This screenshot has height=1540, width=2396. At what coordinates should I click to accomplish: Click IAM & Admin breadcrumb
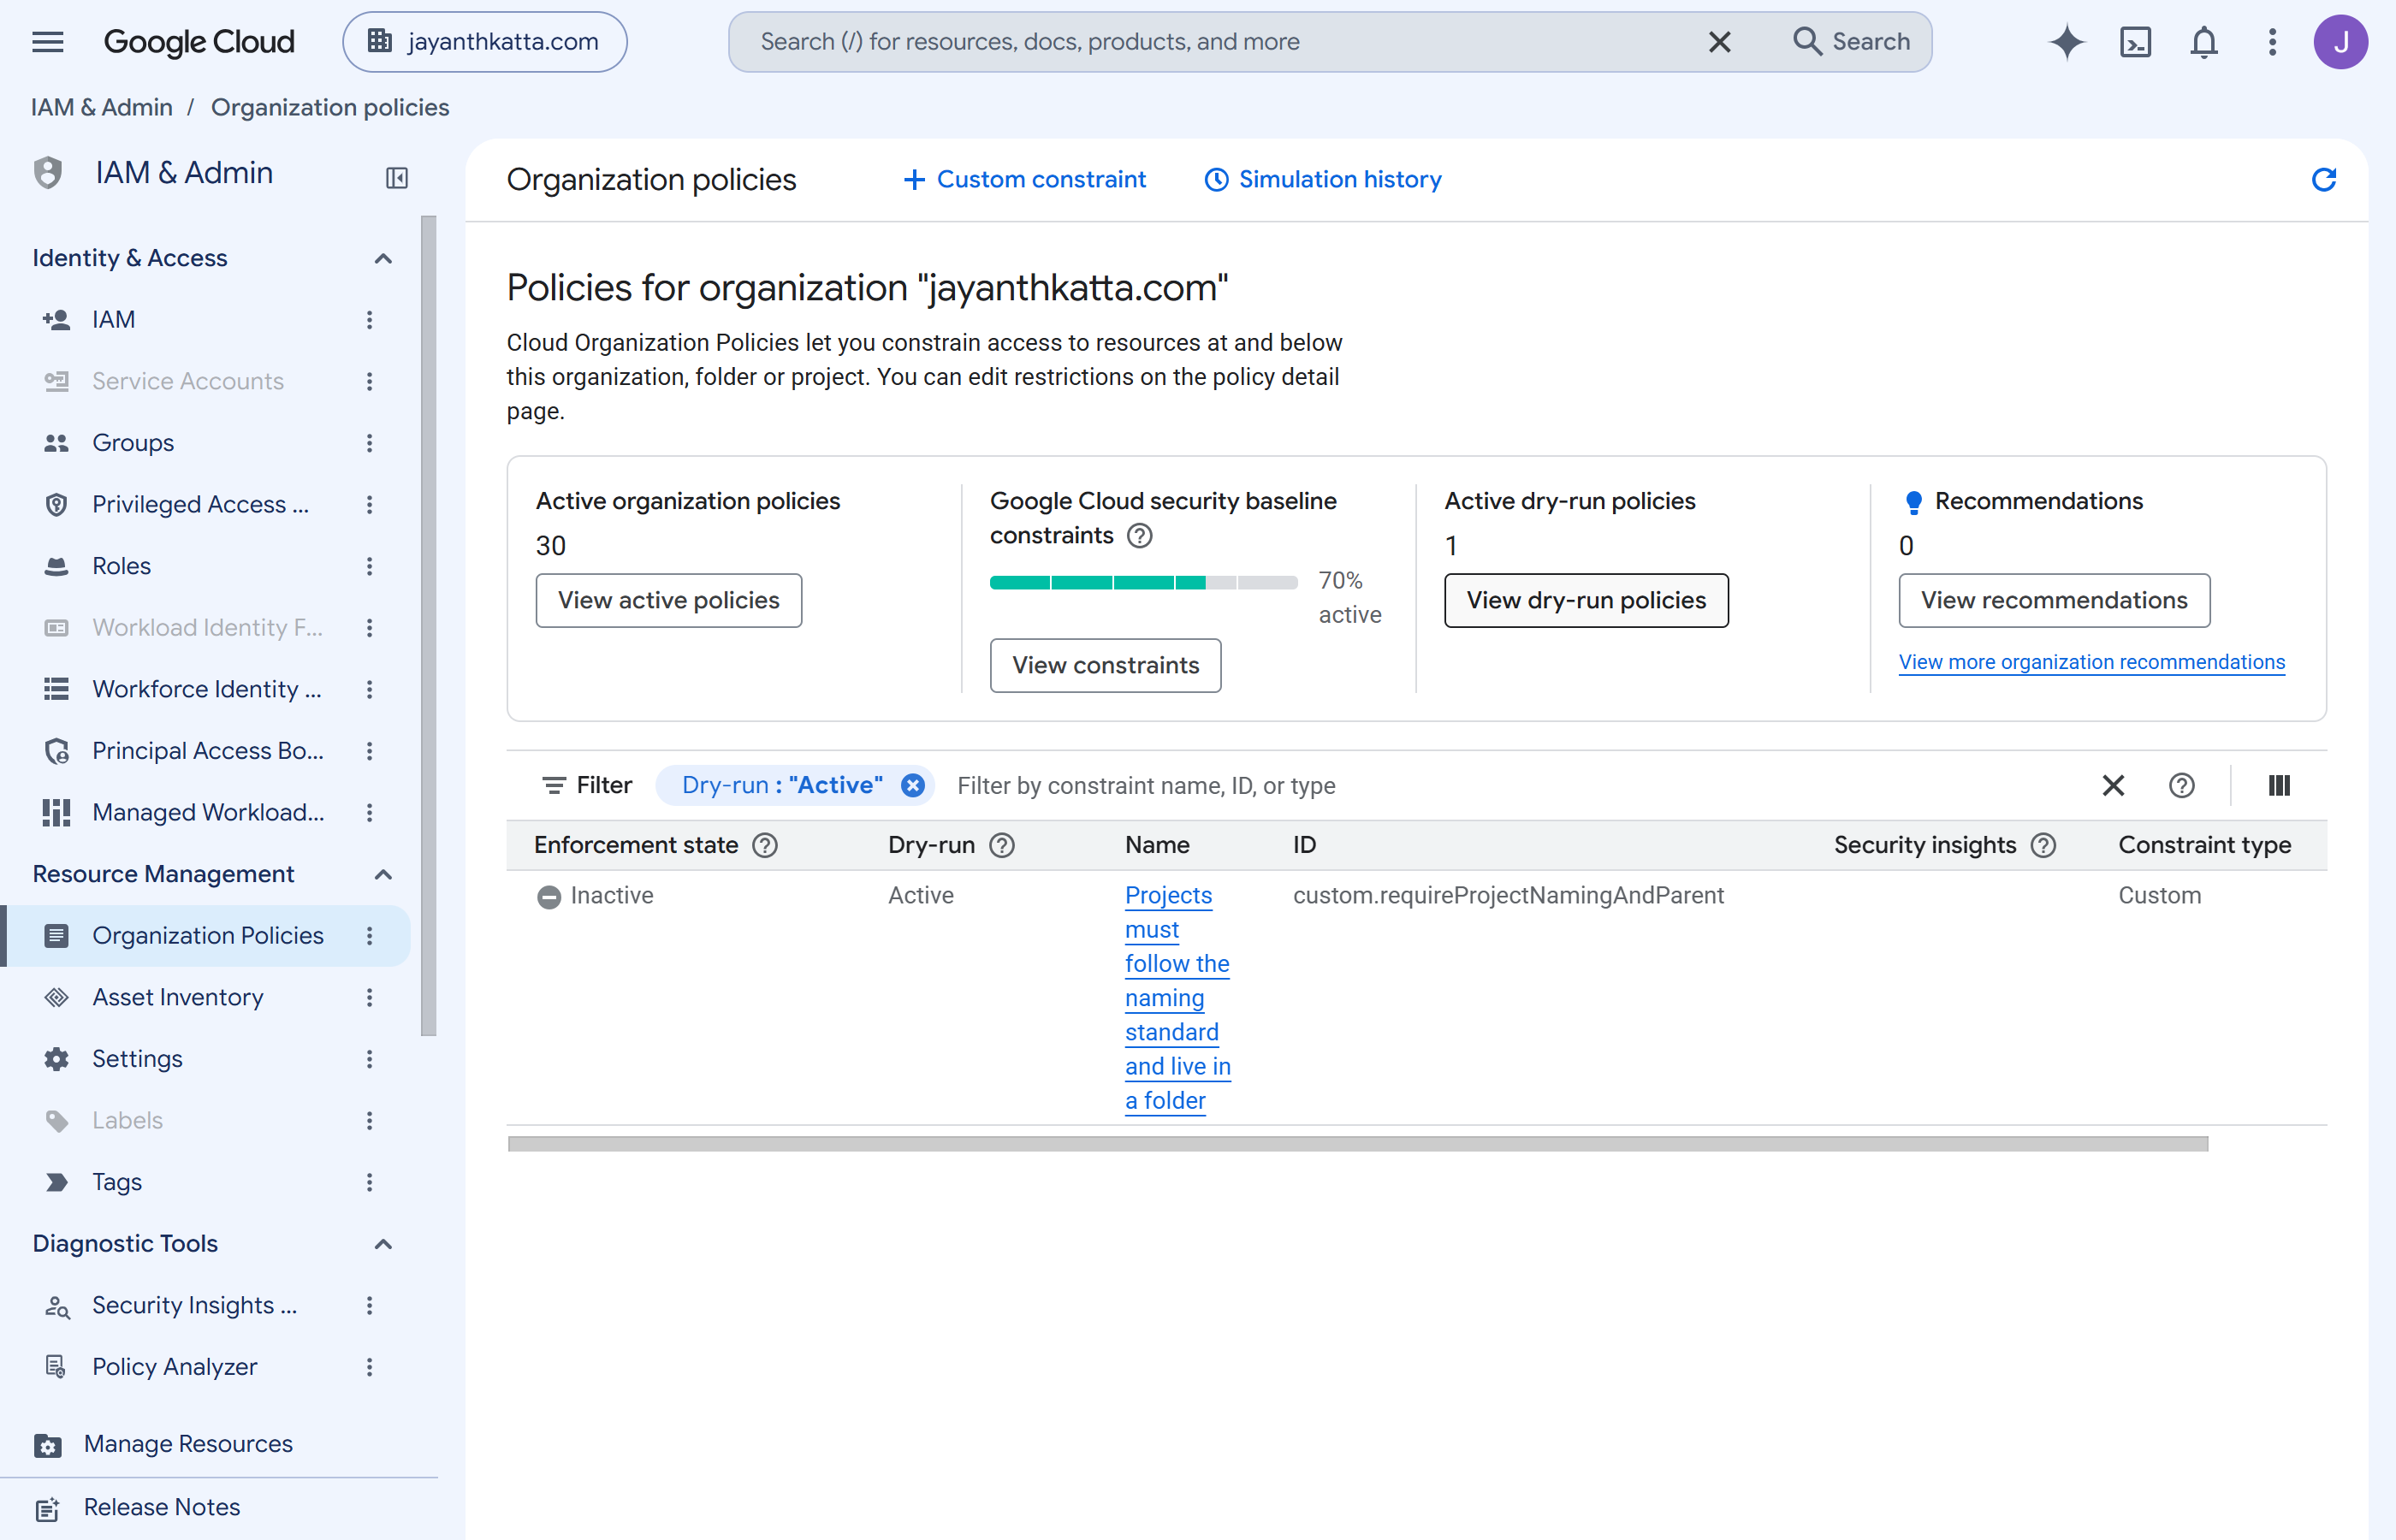(101, 107)
